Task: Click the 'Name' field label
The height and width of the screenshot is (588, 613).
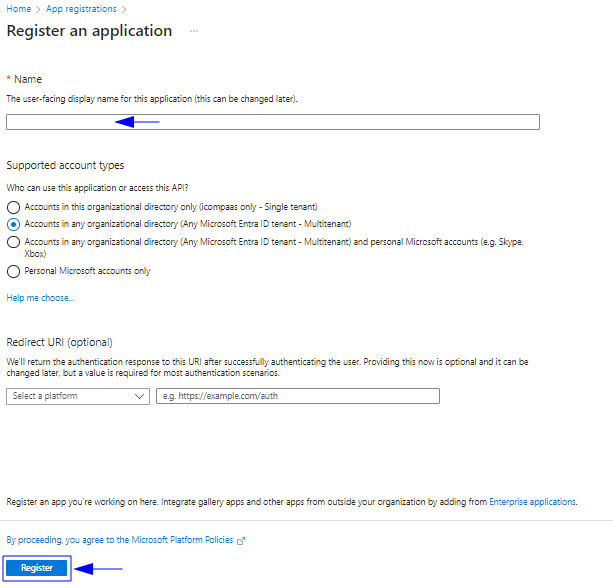Action: click(x=28, y=79)
